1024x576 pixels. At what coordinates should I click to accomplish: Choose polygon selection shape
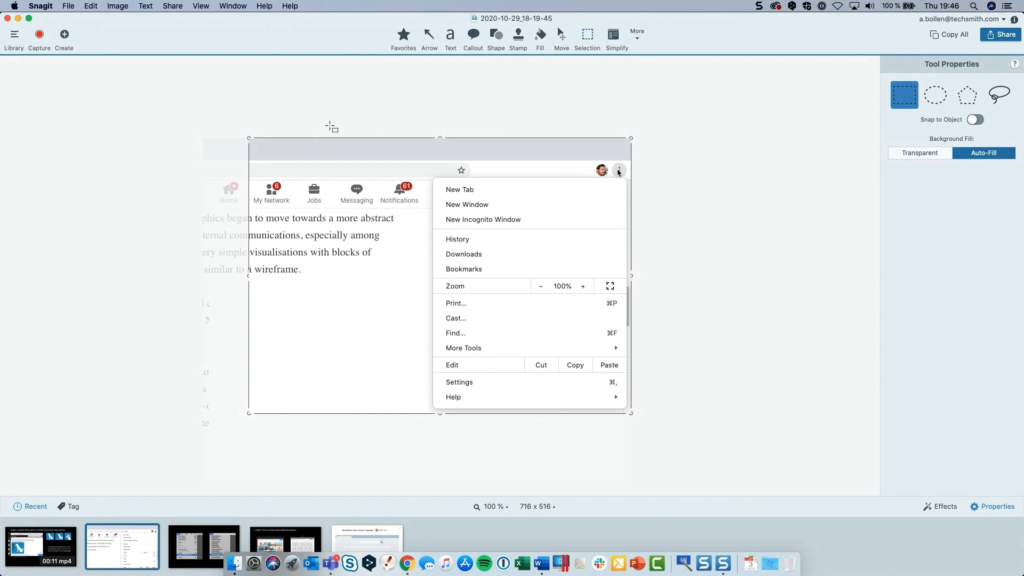pos(967,95)
